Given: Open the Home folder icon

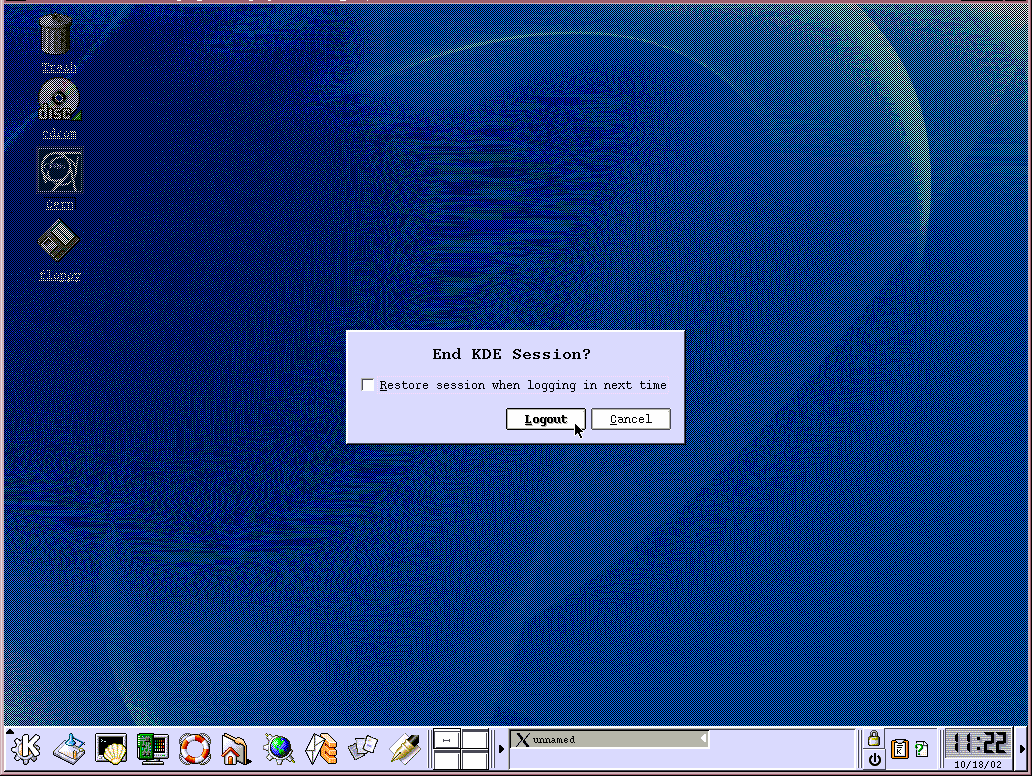Looking at the screenshot, I should [236, 748].
